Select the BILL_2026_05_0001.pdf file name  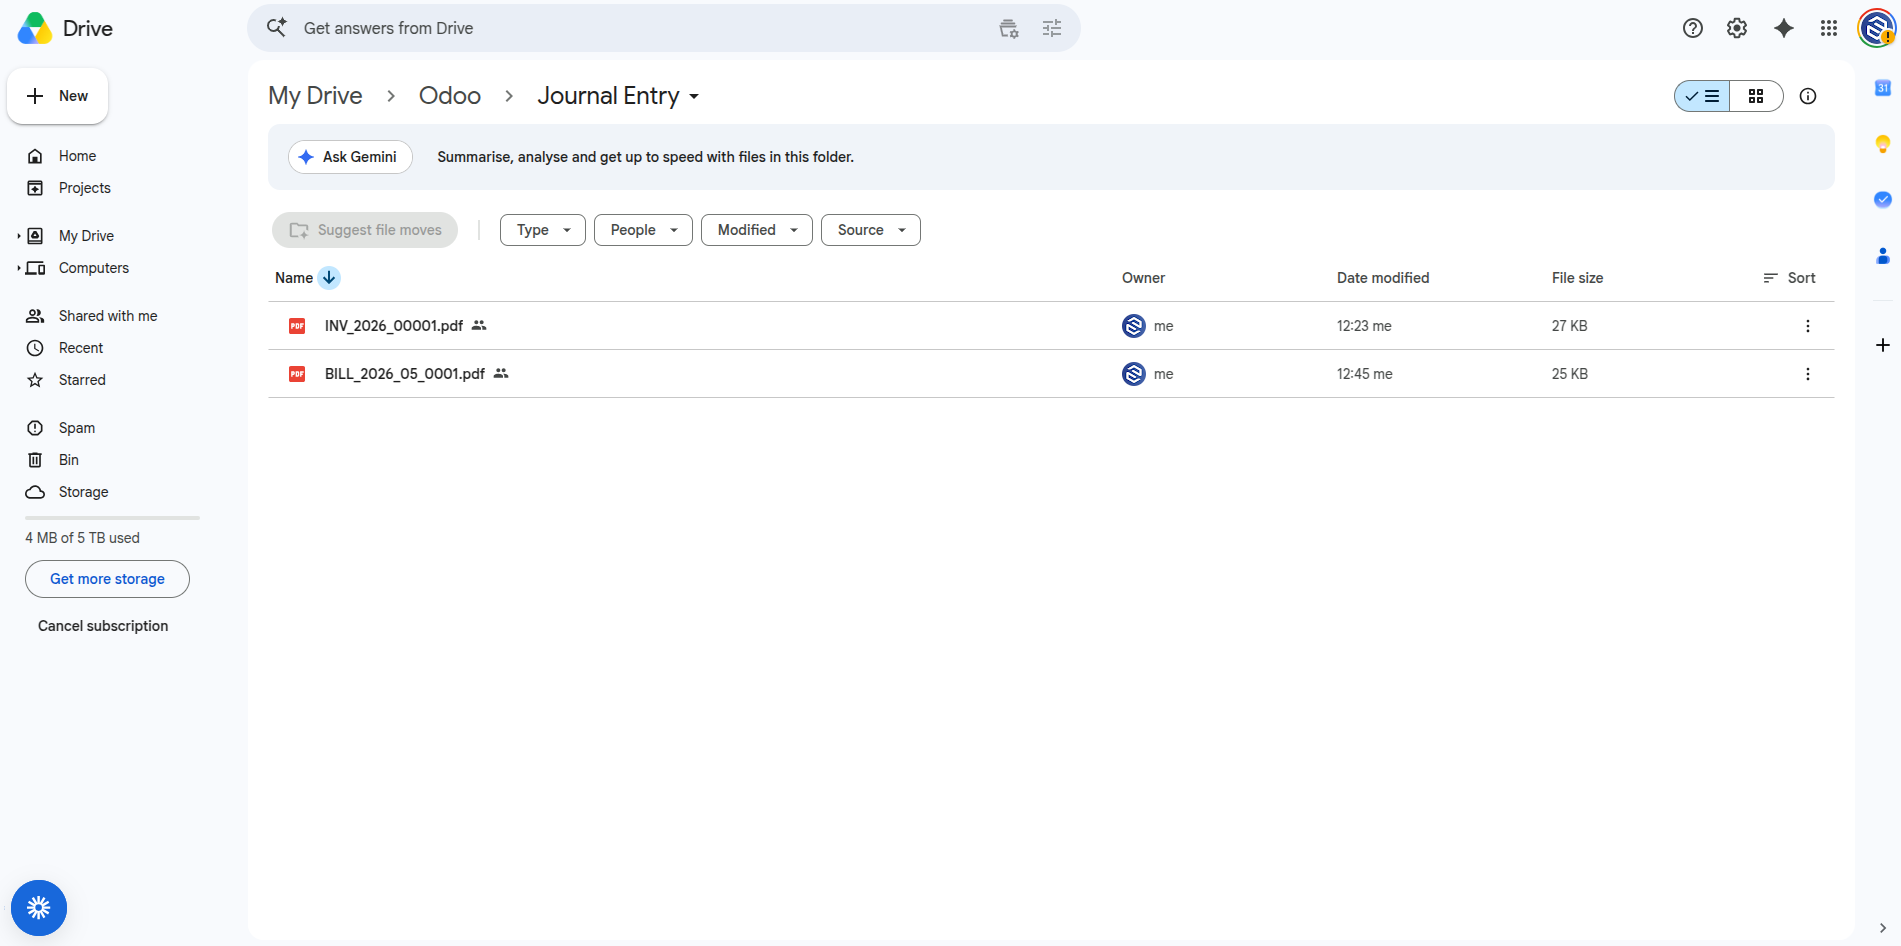click(405, 374)
